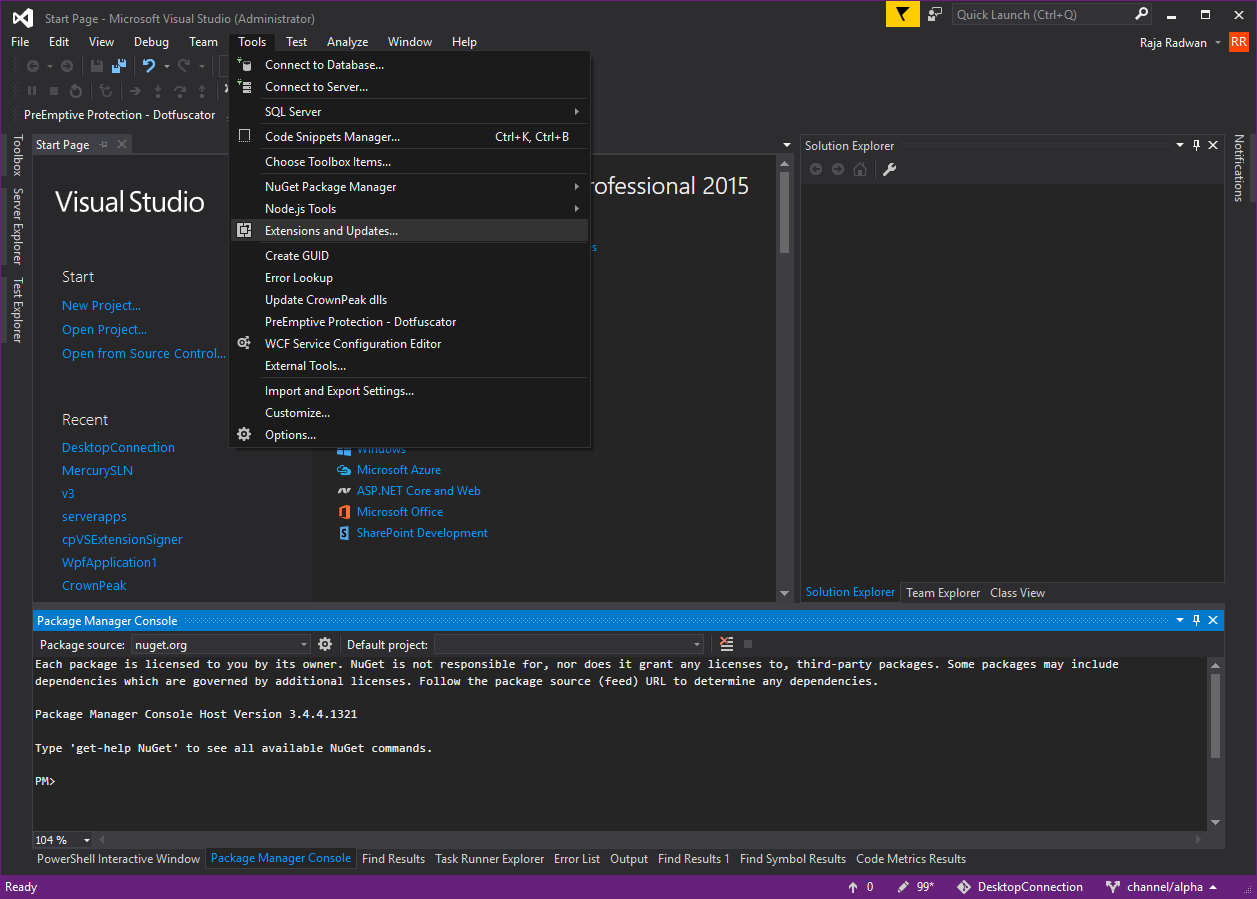1257x899 pixels.
Task: Switch to the Team Explorer tab
Action: 943,593
